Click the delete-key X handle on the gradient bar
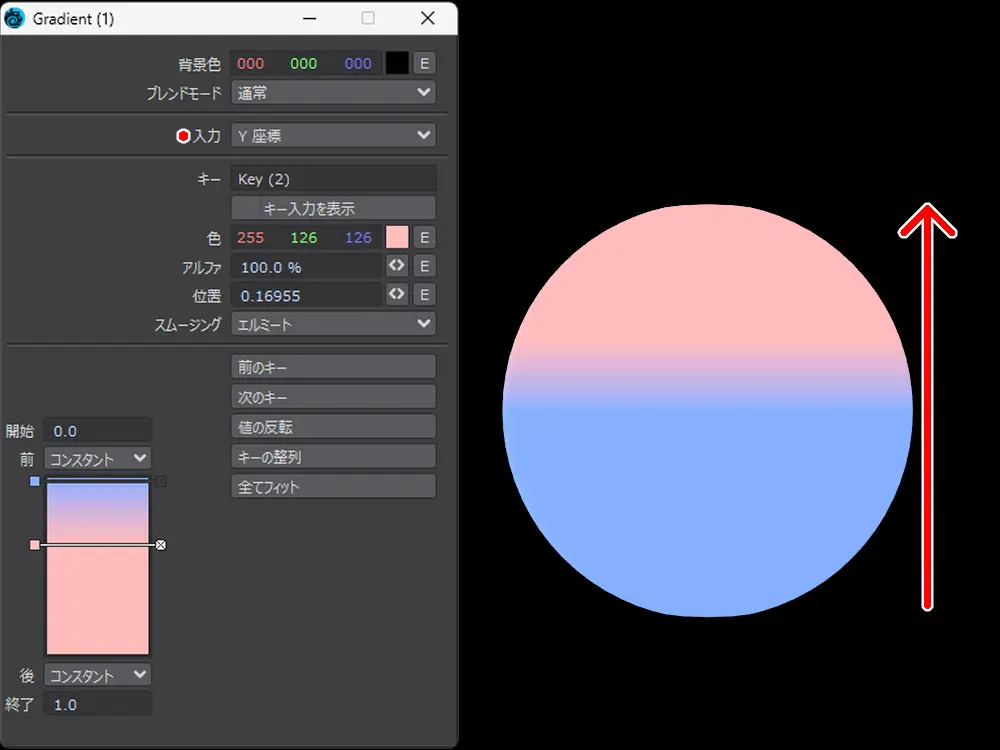 (x=161, y=545)
